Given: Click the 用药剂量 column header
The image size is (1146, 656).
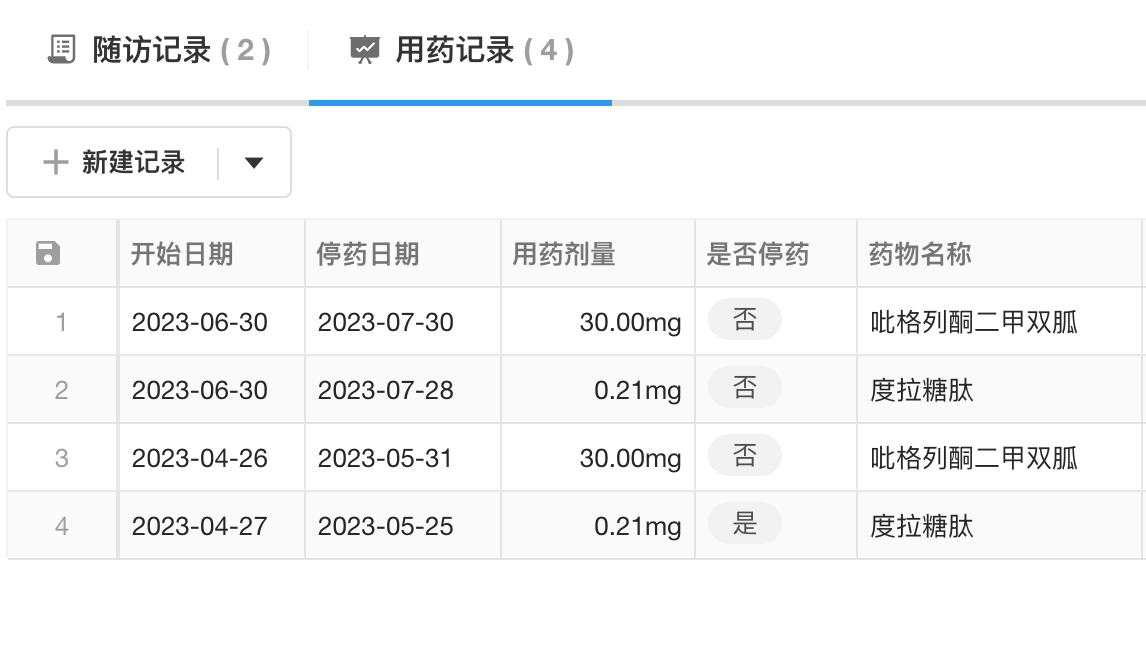Looking at the screenshot, I should (564, 254).
